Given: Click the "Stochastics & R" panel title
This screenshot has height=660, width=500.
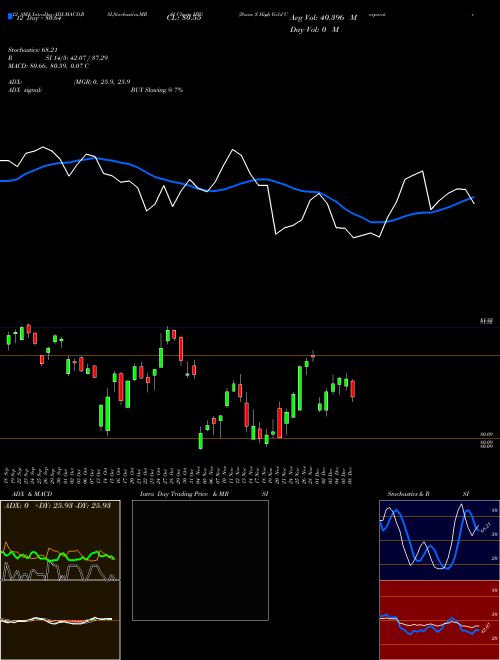Looking at the screenshot, I should [x=408, y=494].
